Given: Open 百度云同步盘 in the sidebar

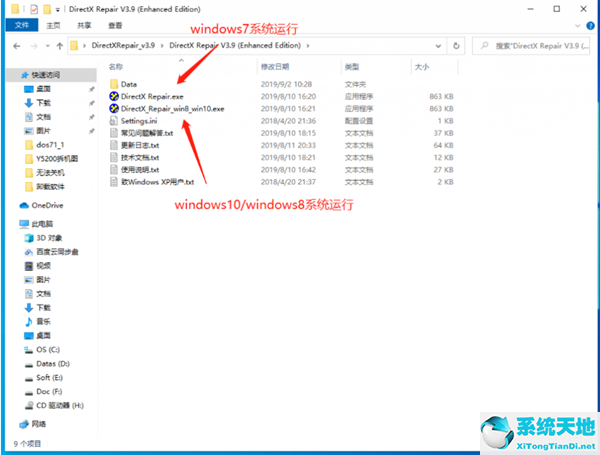Looking at the screenshot, I should [57, 252].
